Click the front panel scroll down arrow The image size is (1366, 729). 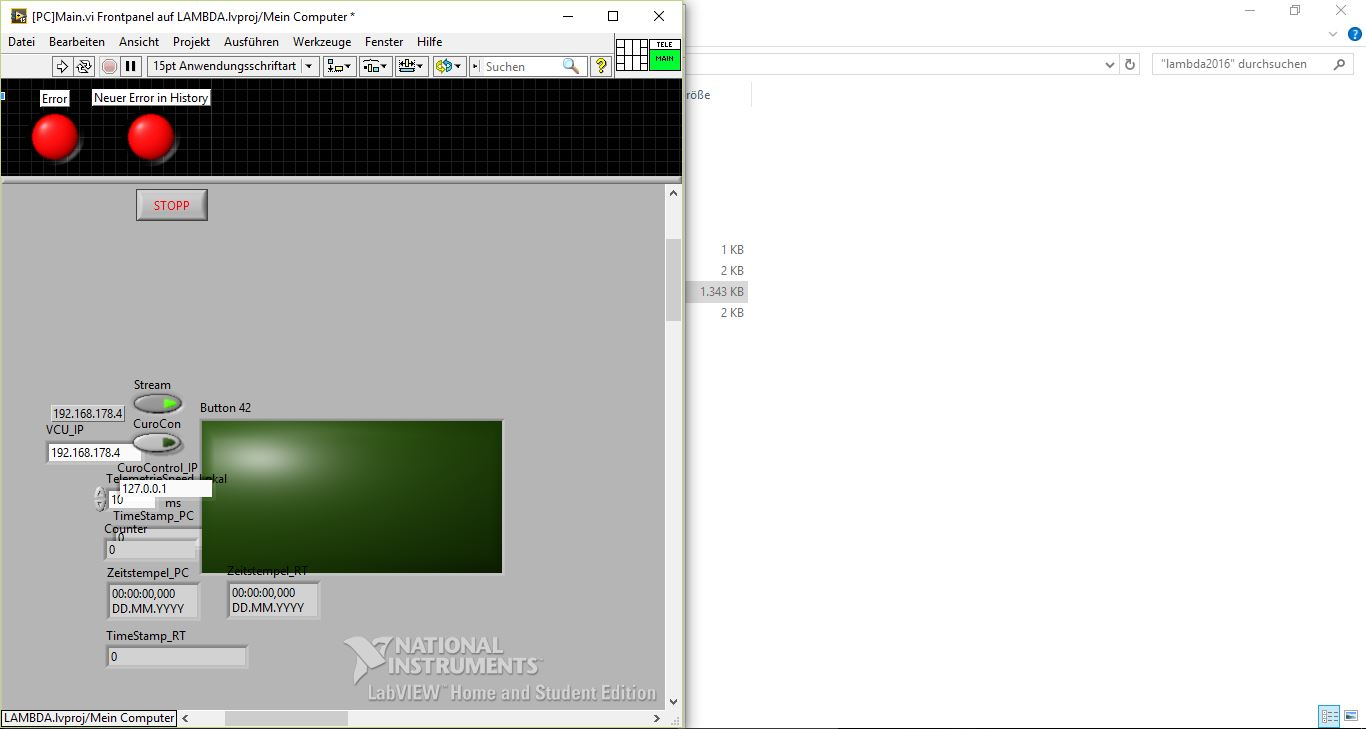point(673,702)
